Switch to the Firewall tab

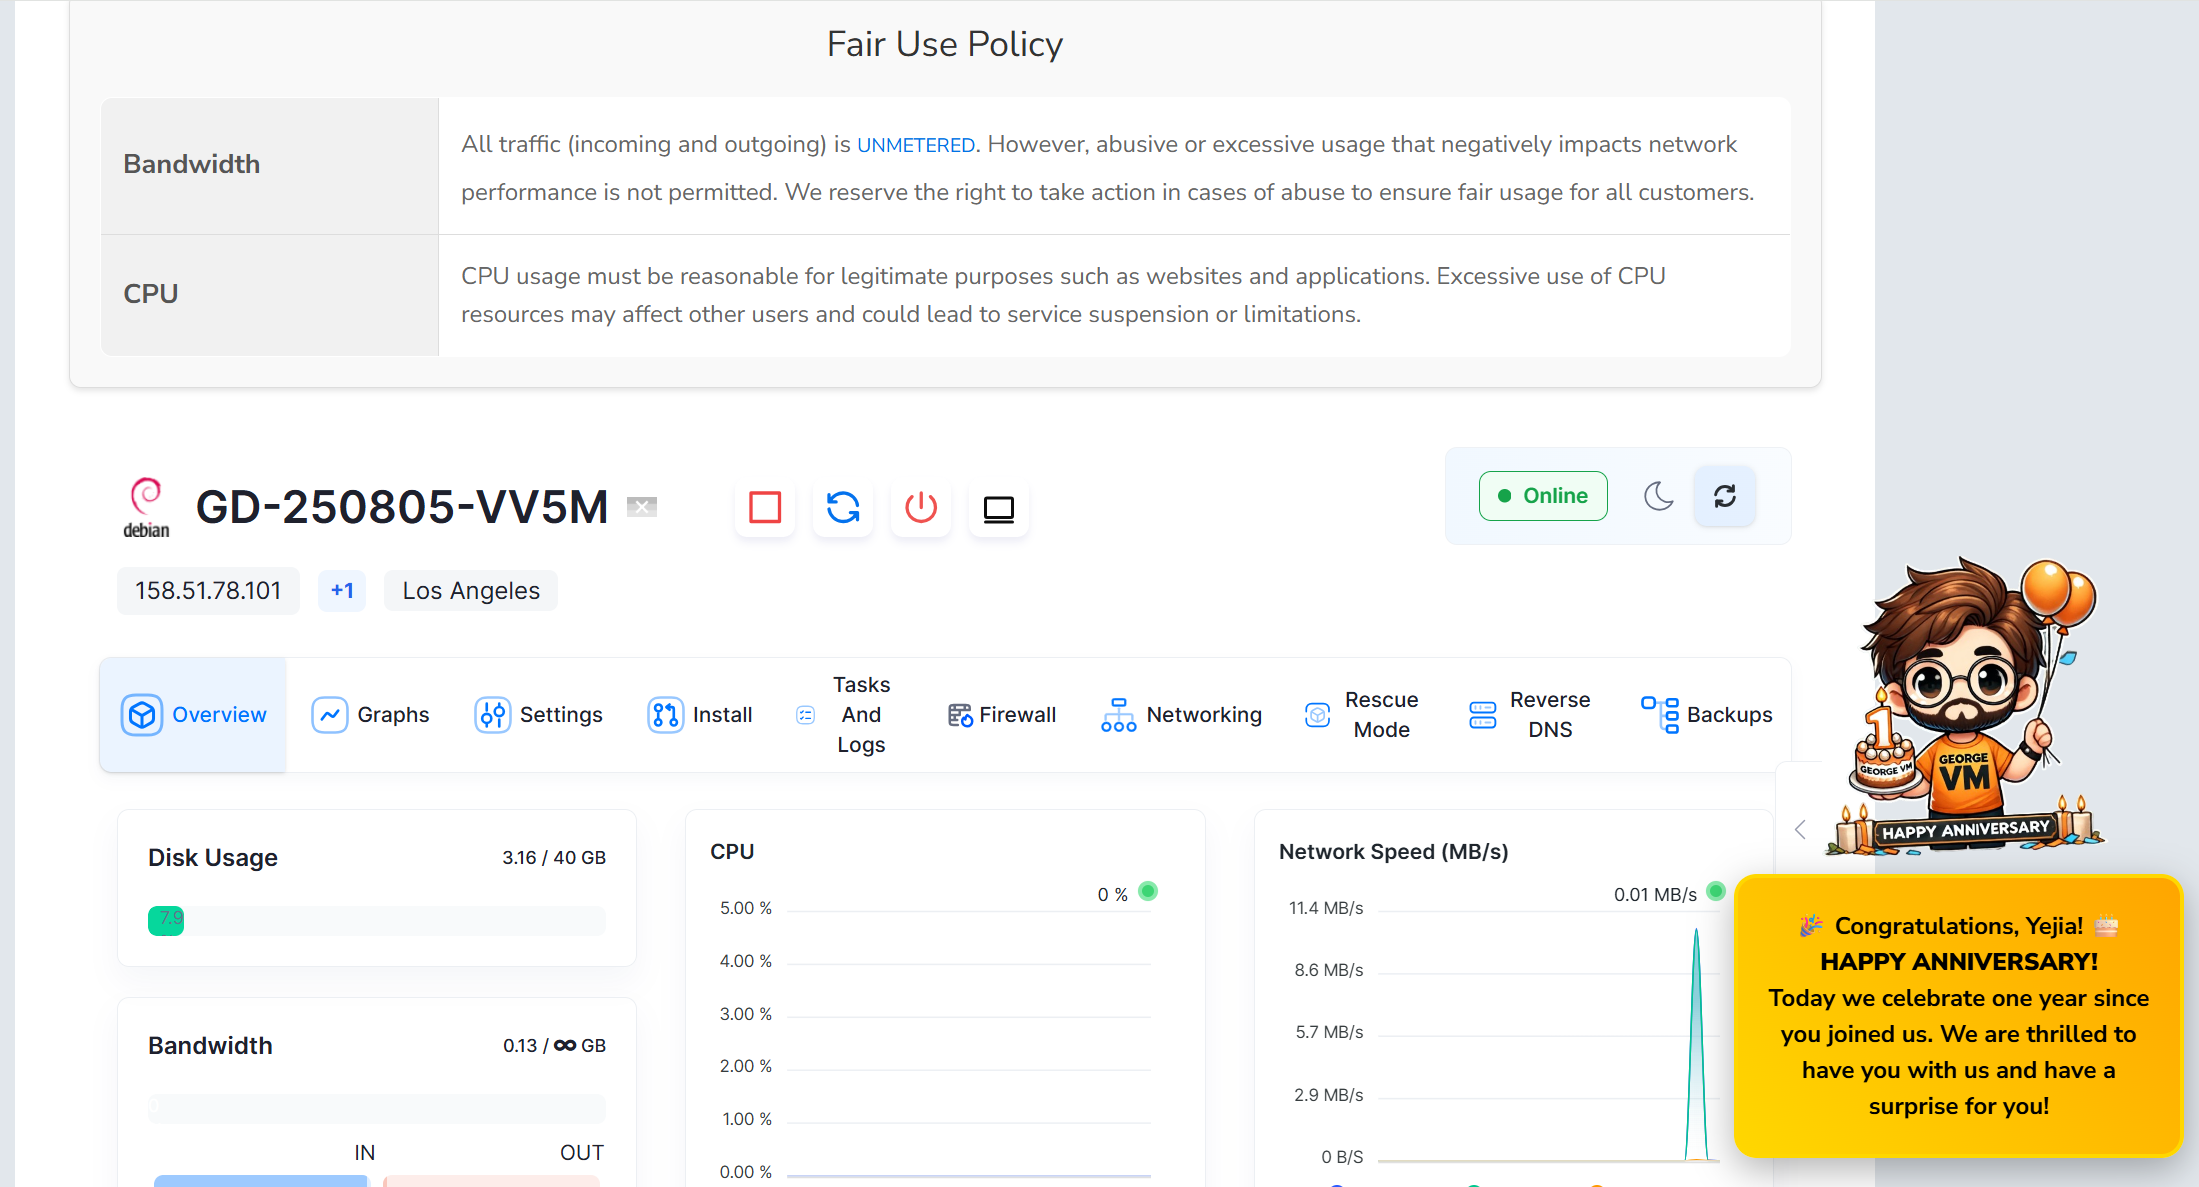click(x=1001, y=715)
